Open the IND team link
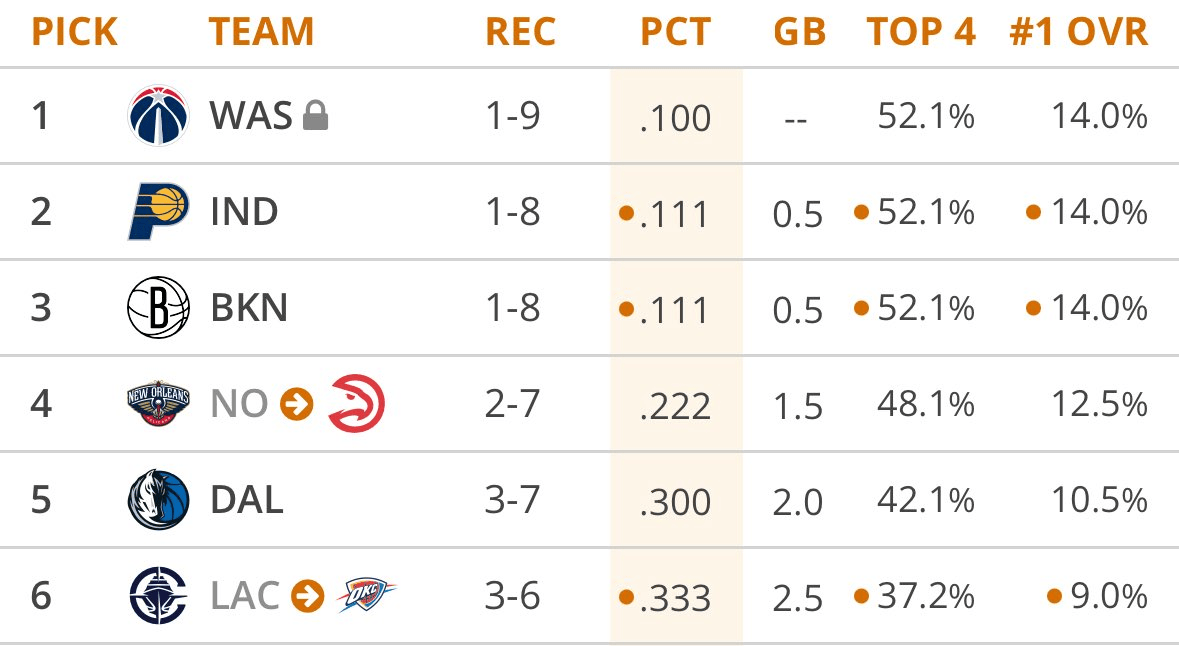 [x=244, y=212]
